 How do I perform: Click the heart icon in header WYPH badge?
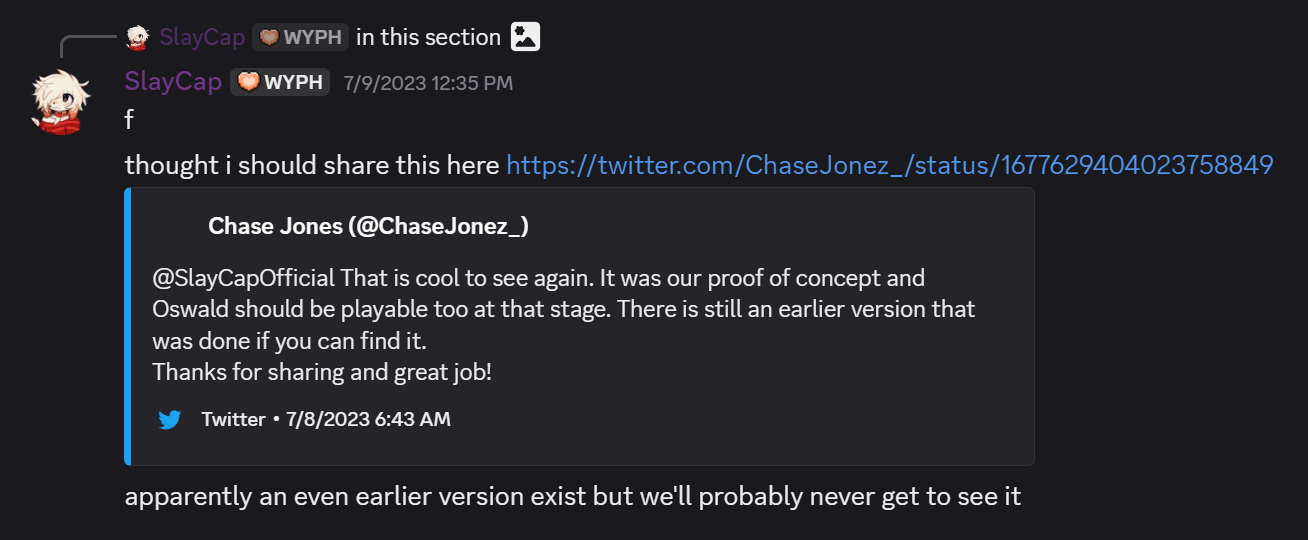click(249, 82)
